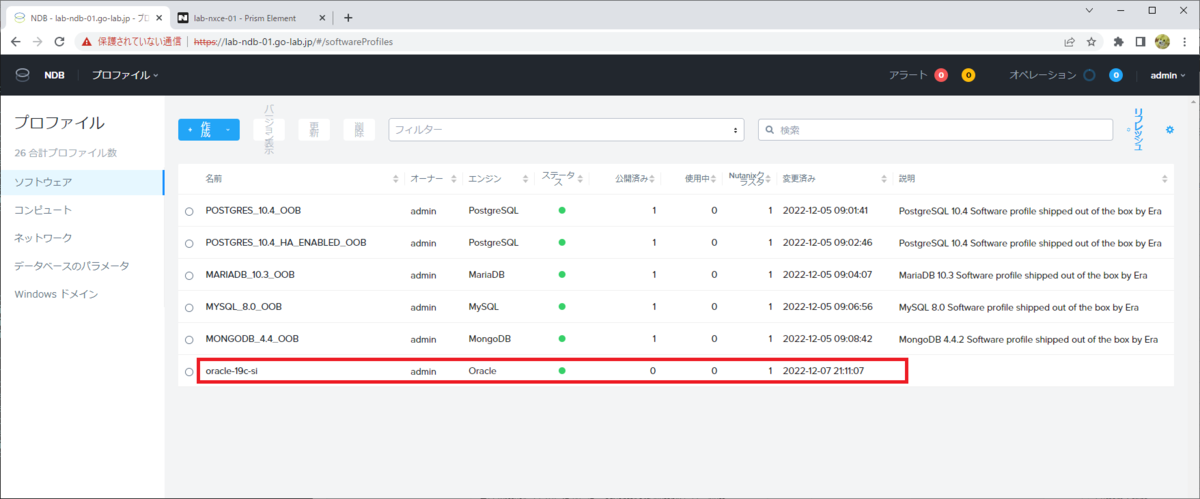Select radio button for POSTGRES_10.4_HA_ENABLED_OOB
1200x499 pixels.
coord(189,244)
